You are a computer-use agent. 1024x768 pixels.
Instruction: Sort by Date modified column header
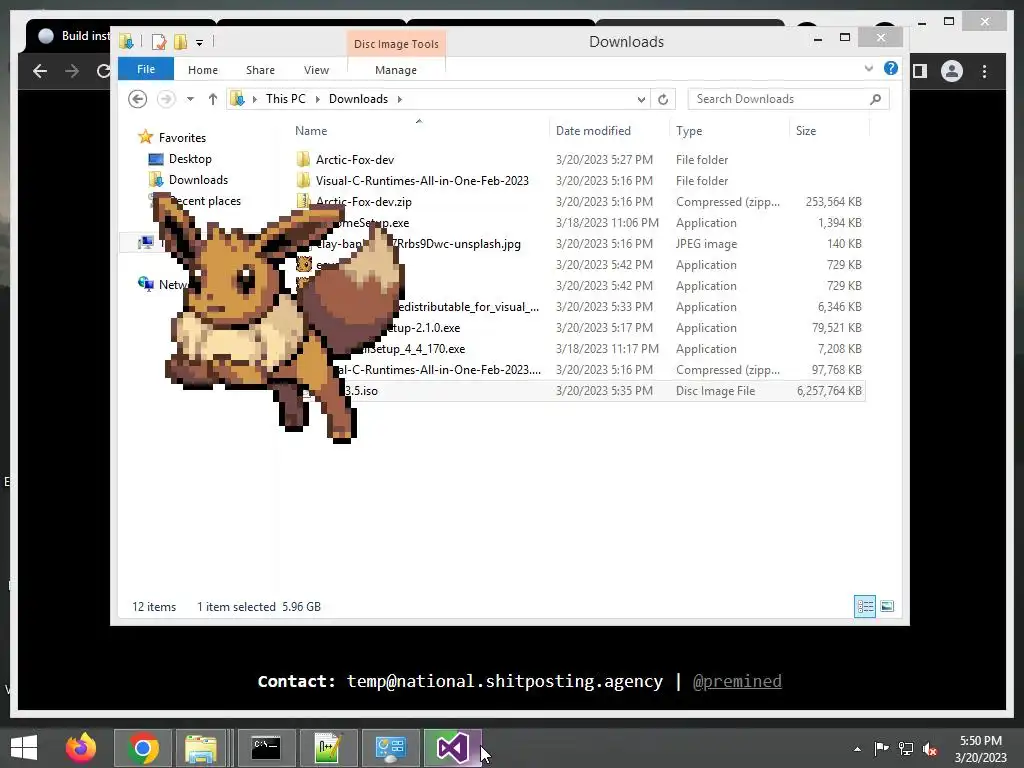click(593, 131)
